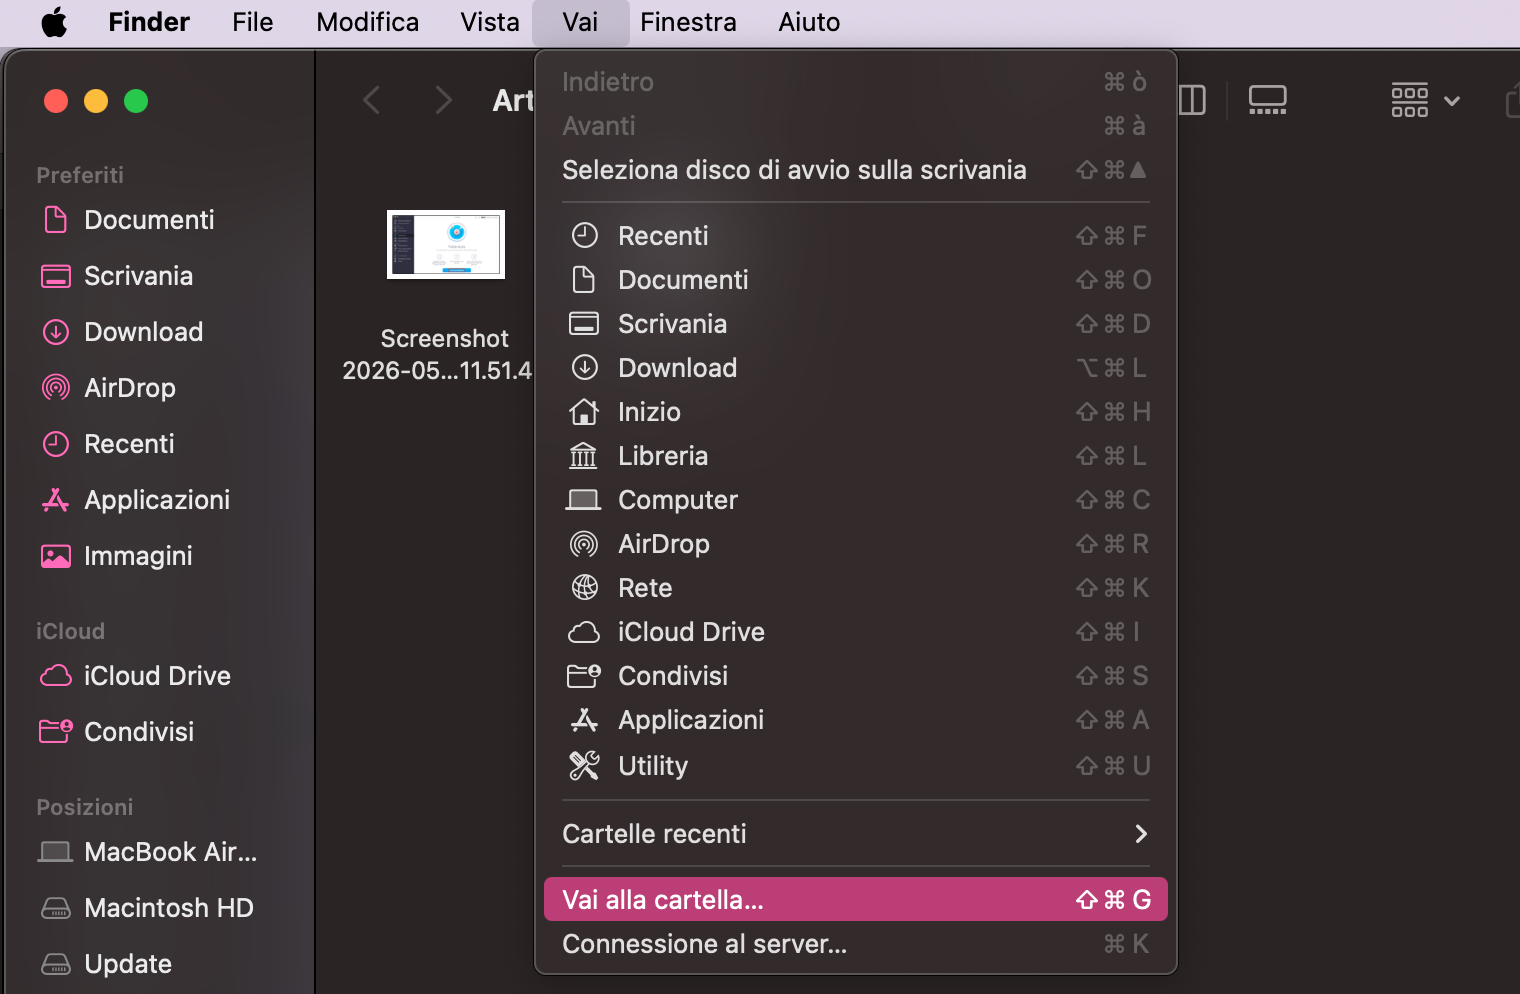Open Documenti in the Finder sidebar
The image size is (1520, 994).
tap(149, 220)
